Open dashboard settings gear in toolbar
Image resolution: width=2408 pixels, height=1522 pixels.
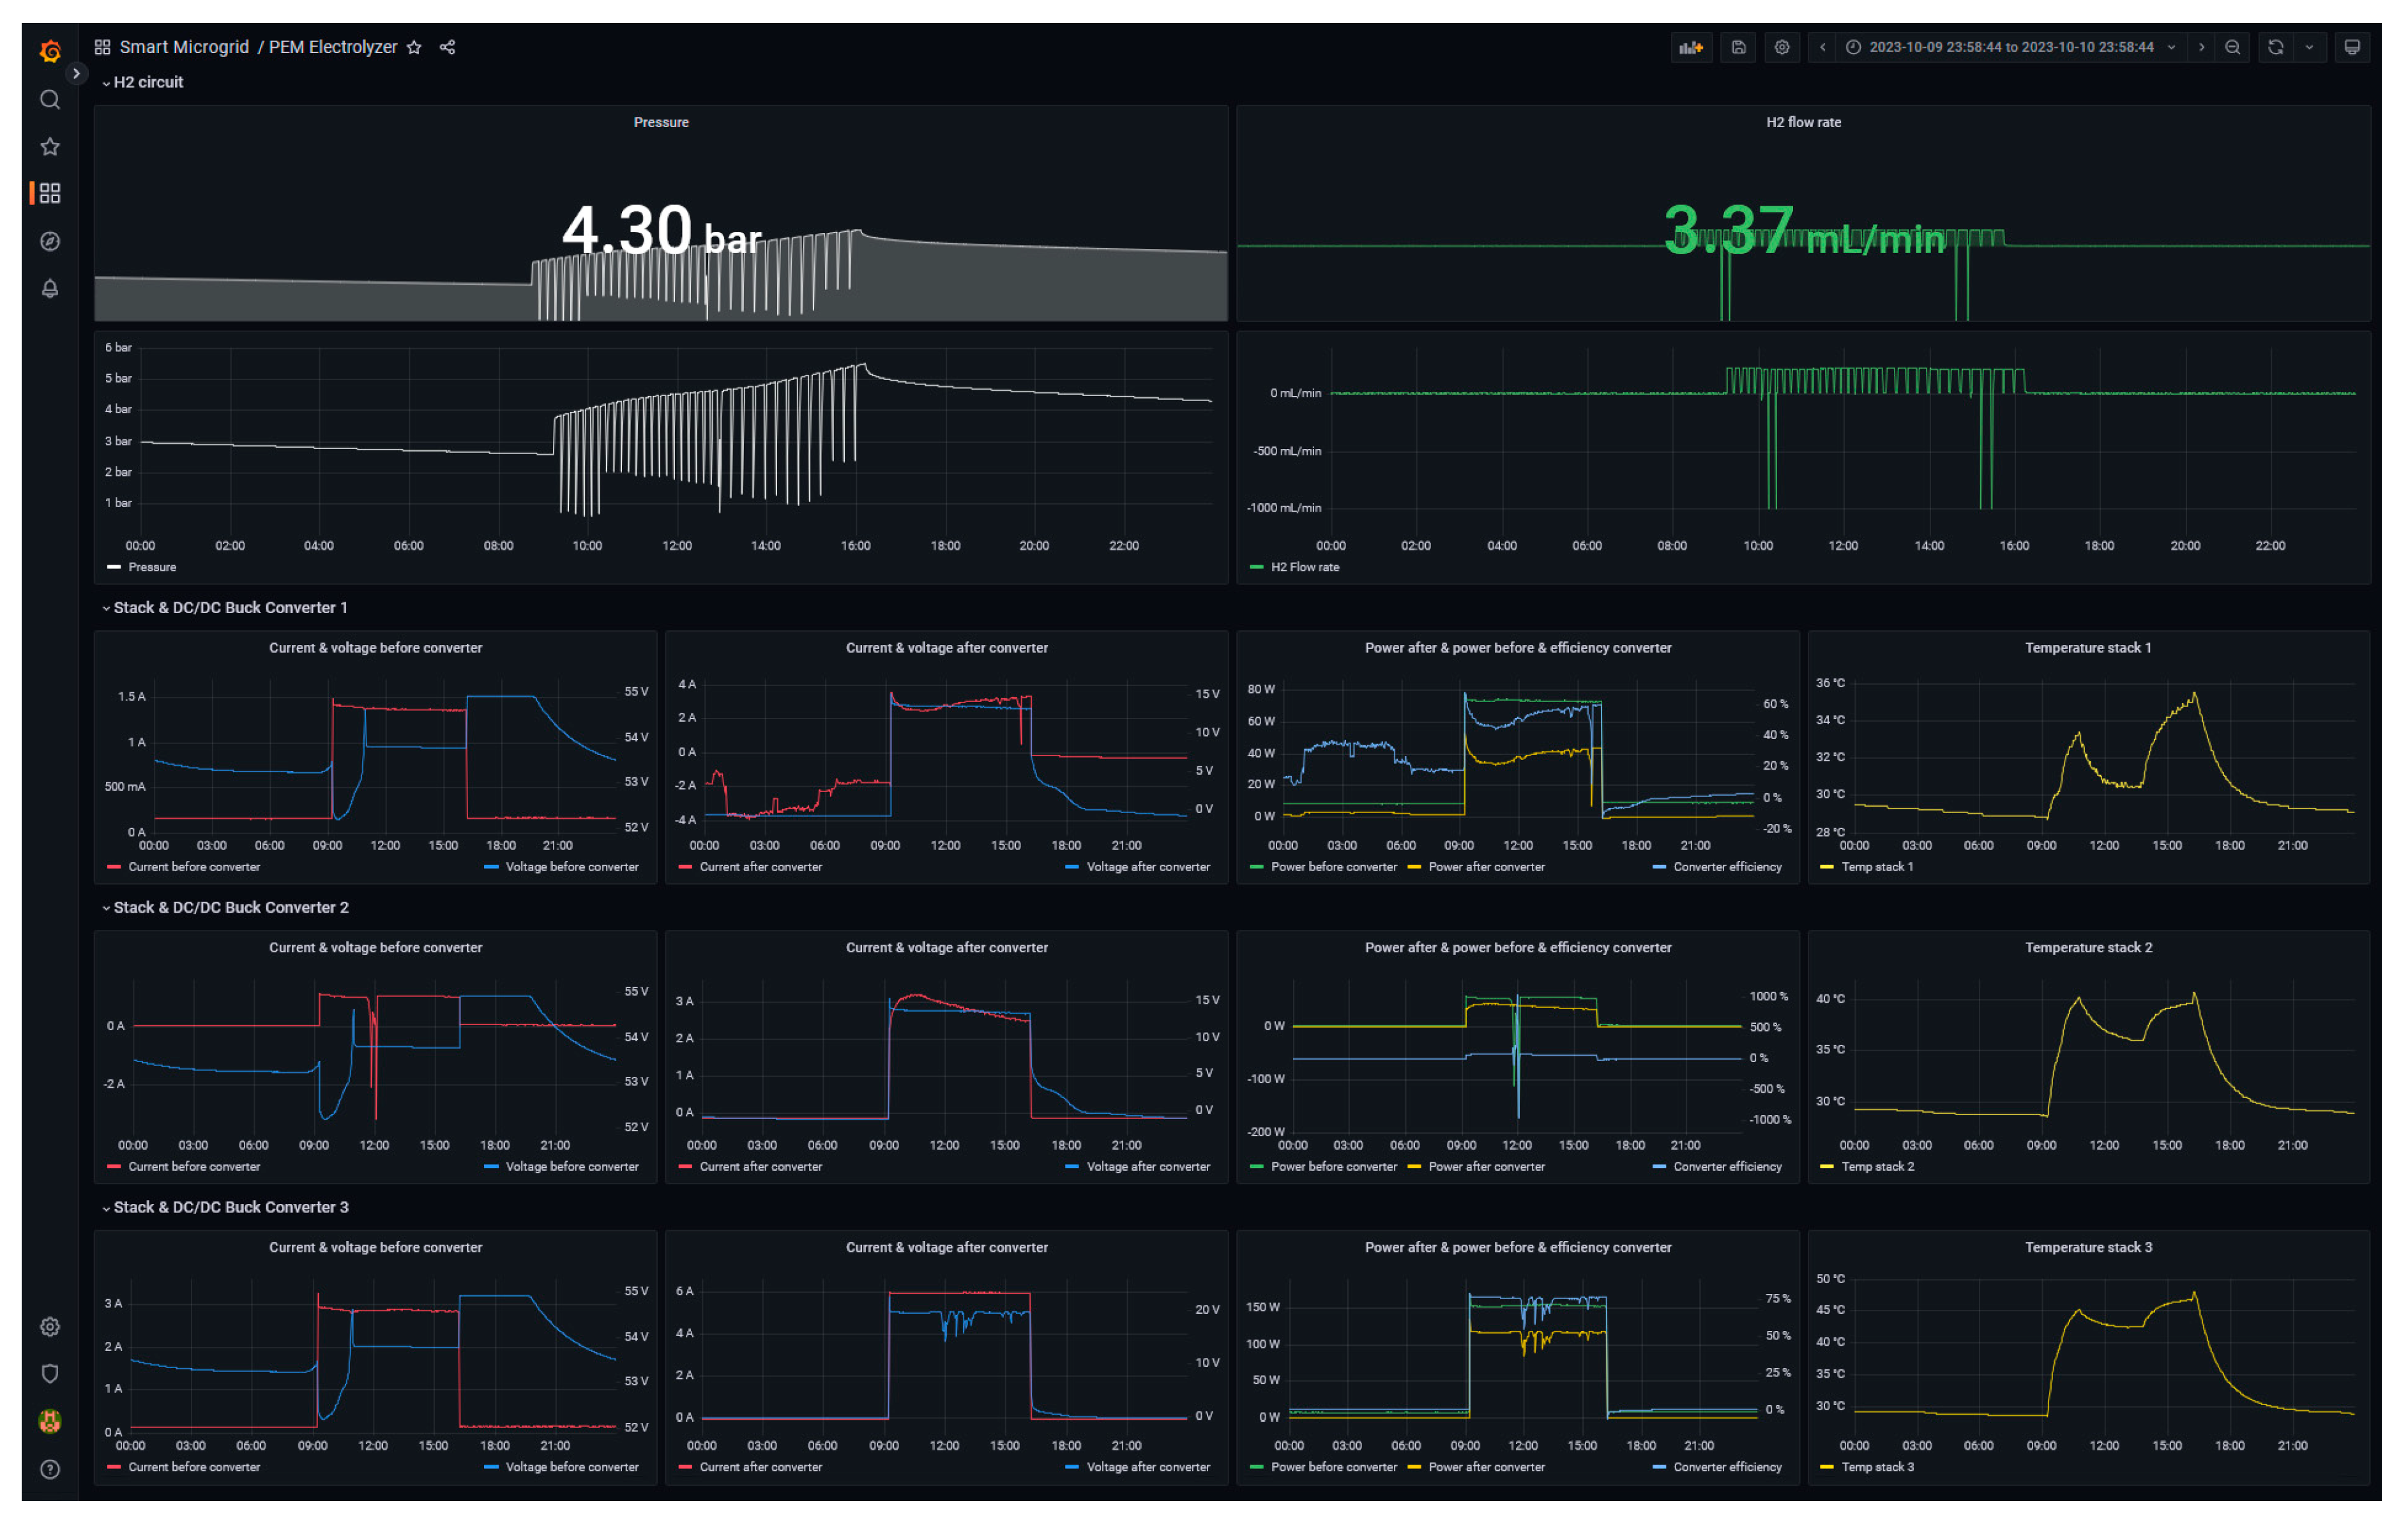[1782, 47]
